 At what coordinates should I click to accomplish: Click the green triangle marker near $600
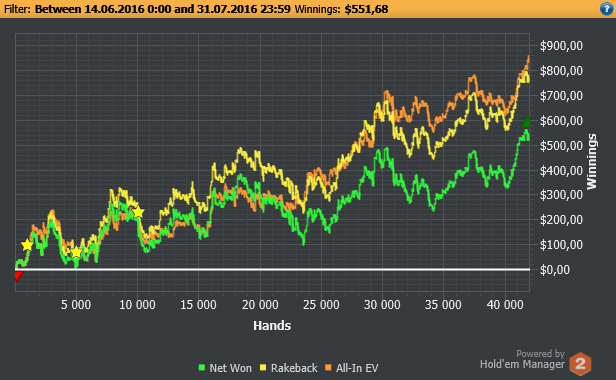[526, 122]
